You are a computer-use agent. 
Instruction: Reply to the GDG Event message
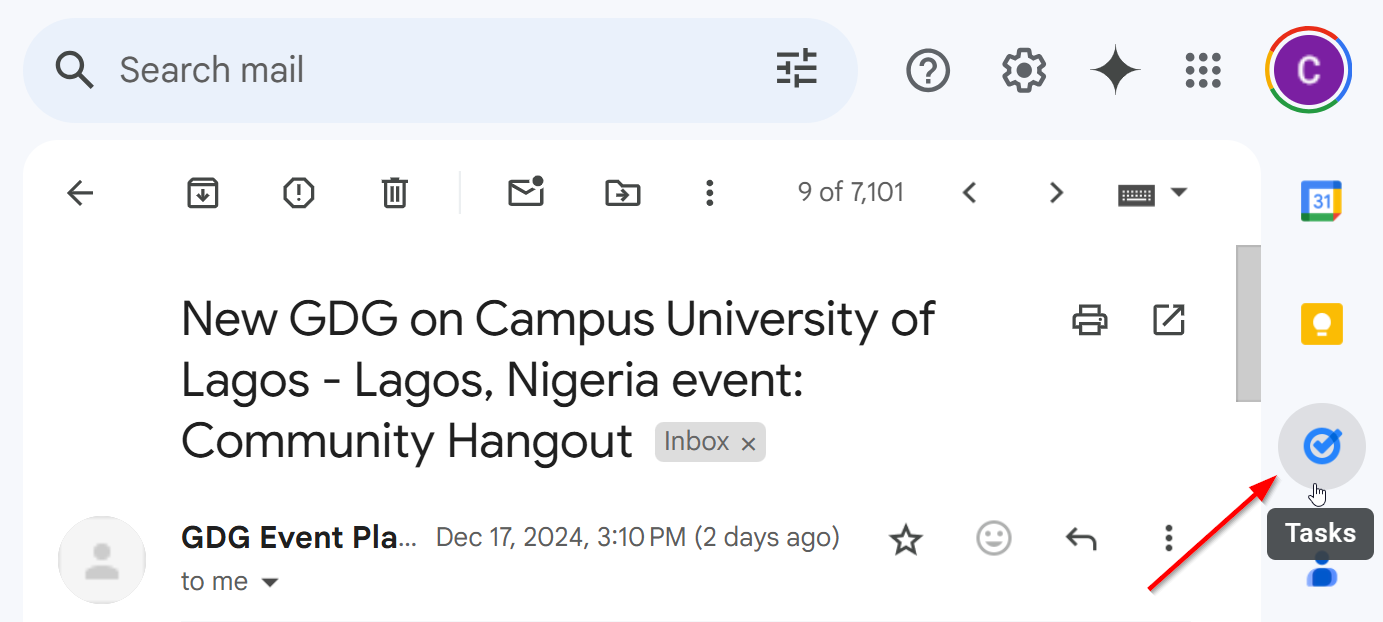click(1081, 539)
